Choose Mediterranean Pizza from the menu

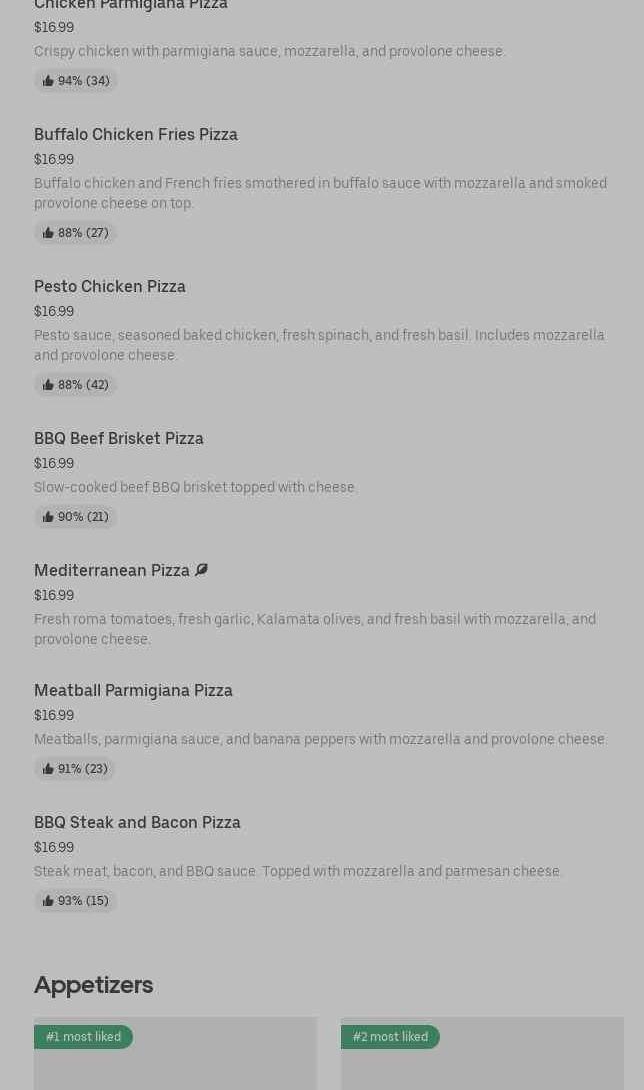click(112, 570)
